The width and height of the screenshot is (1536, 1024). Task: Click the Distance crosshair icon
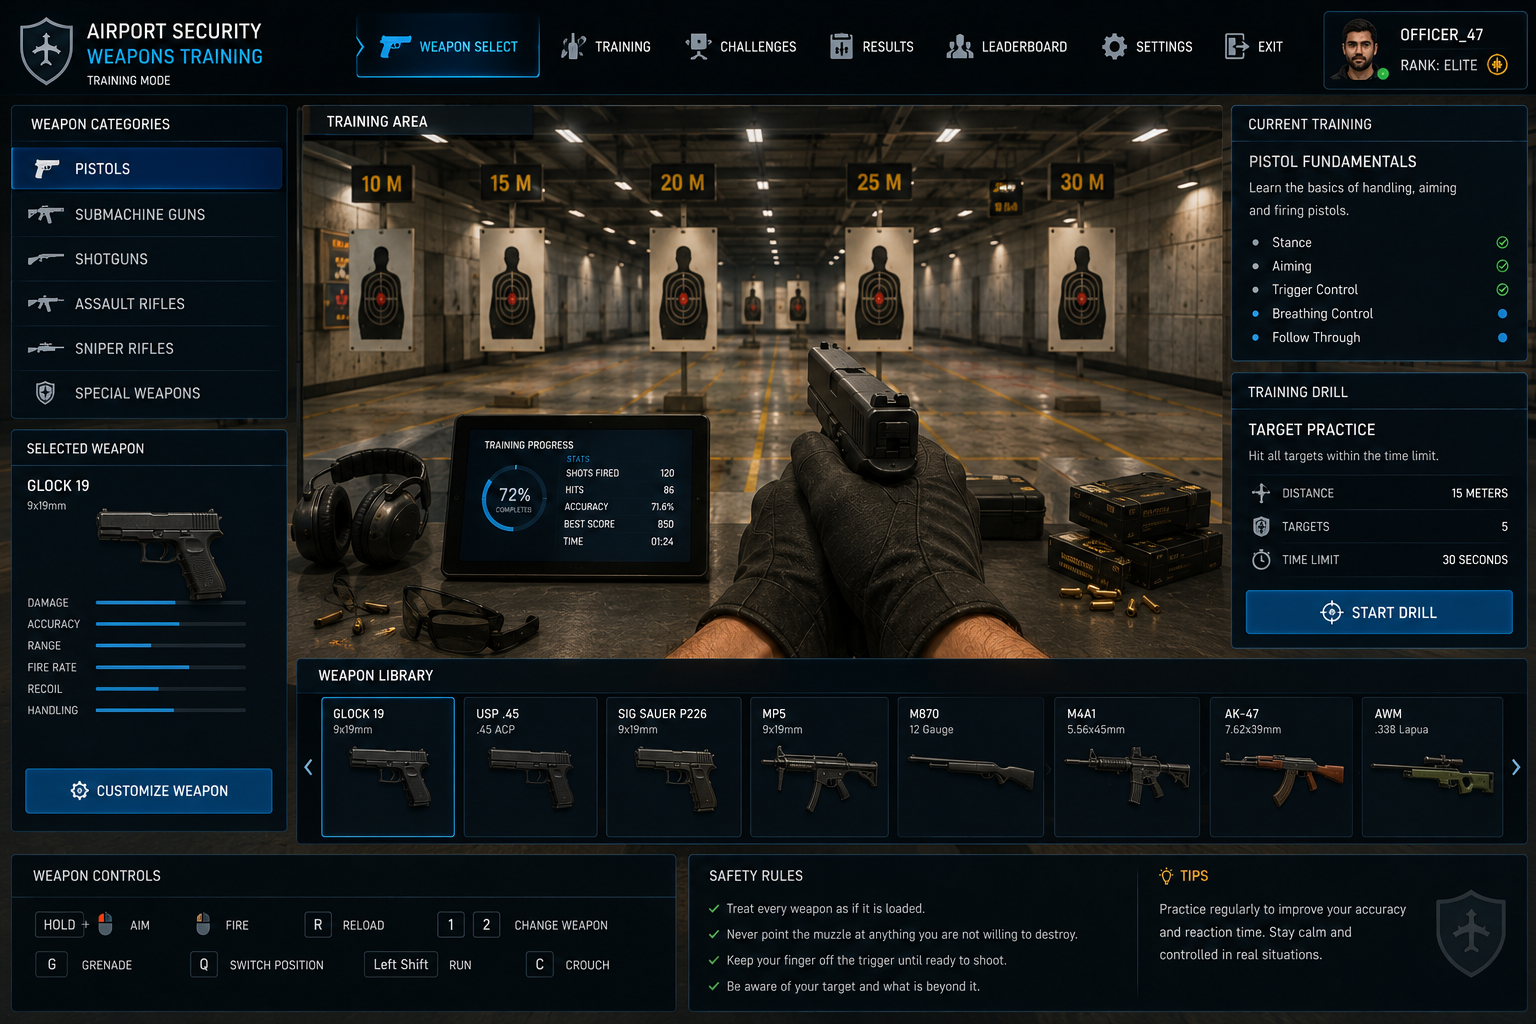coord(1261,493)
